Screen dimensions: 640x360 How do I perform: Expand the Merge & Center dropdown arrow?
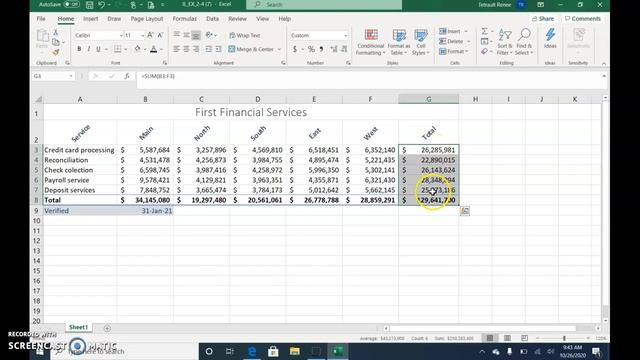tap(280, 49)
